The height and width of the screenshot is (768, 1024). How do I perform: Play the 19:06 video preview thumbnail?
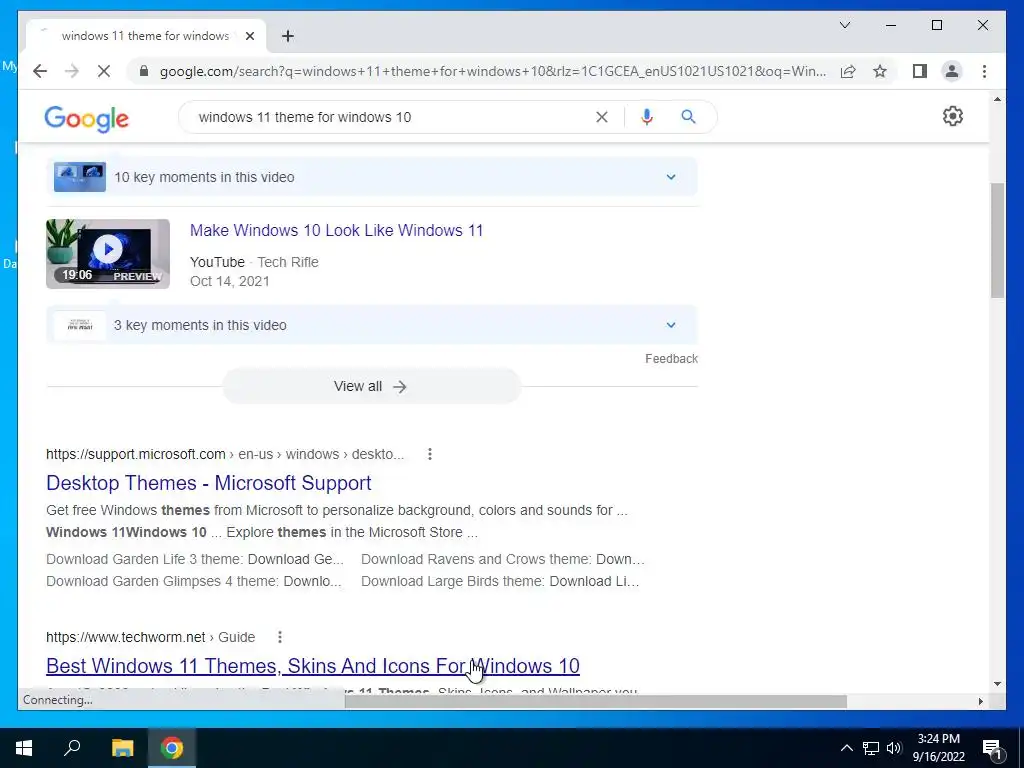[108, 254]
